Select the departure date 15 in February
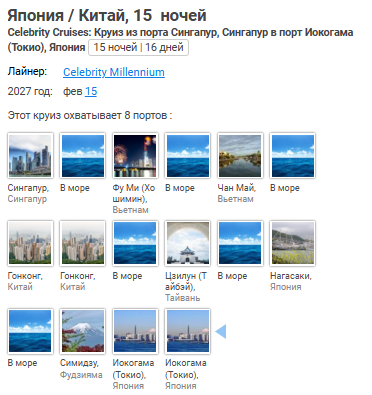Image resolution: width=372 pixels, height=395 pixels. pos(91,91)
